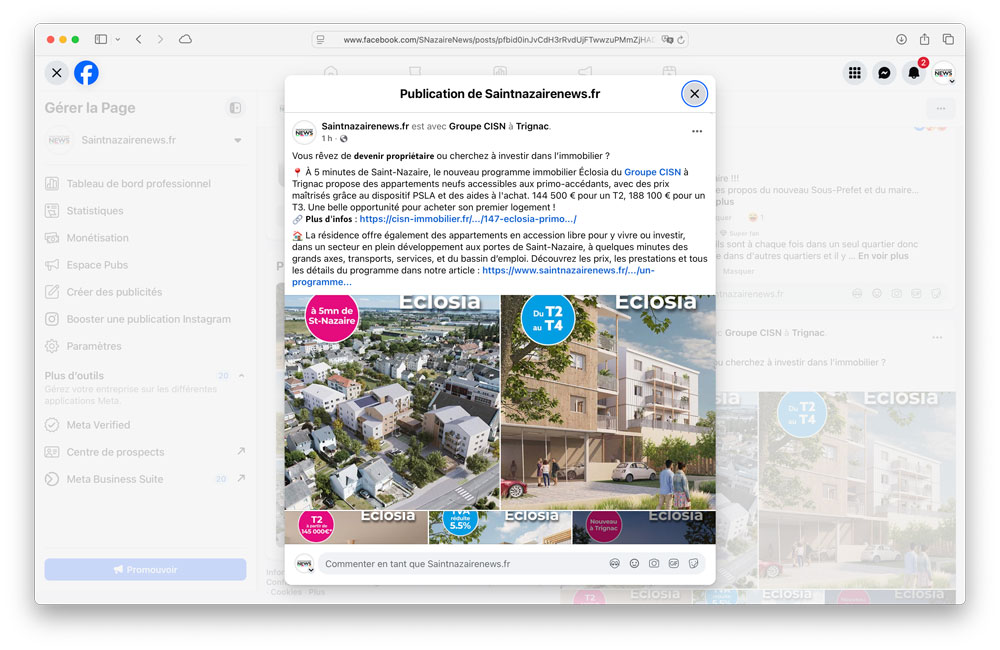1000x650 pixels.
Task: Open Messenger chats
Action: 884,73
